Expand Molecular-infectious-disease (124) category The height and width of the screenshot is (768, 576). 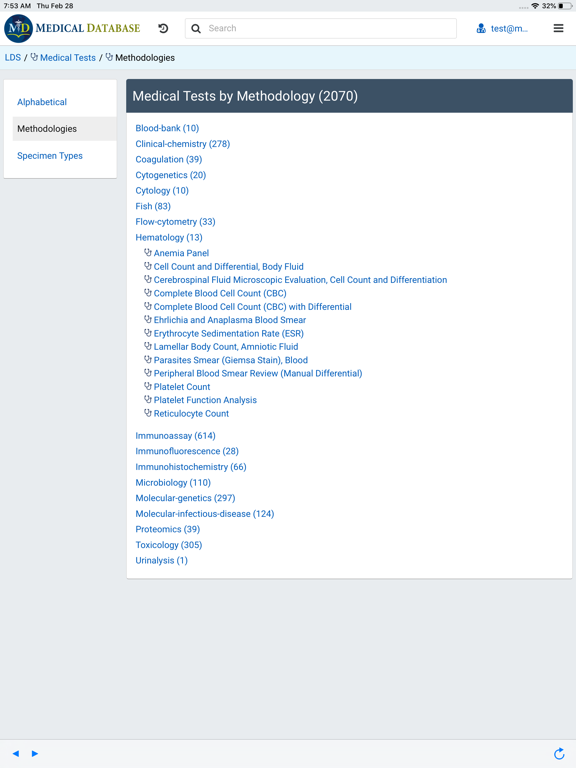click(205, 514)
